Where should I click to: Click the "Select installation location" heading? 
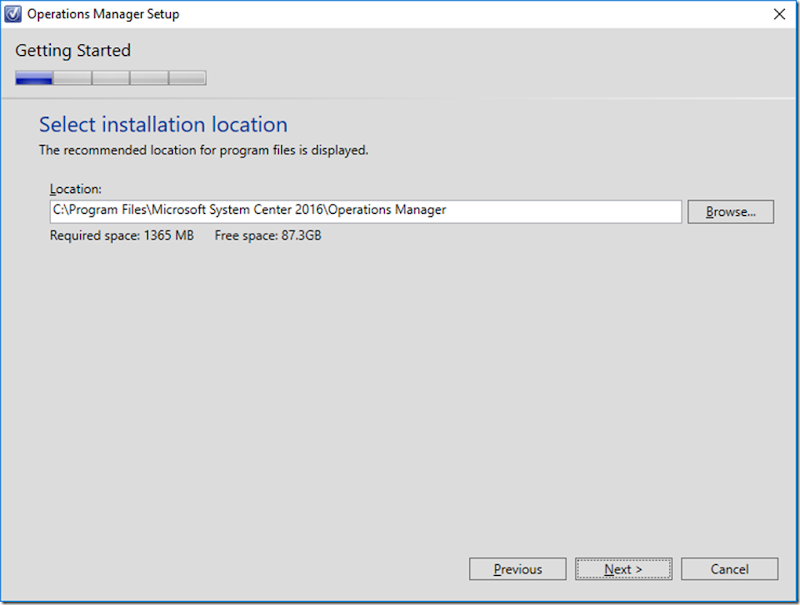point(163,125)
